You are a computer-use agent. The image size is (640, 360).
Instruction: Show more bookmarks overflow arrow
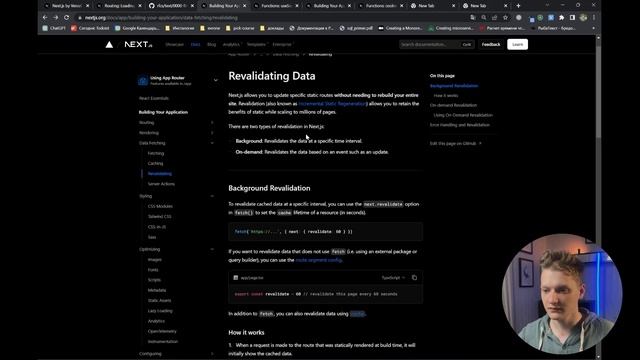[x=593, y=28]
